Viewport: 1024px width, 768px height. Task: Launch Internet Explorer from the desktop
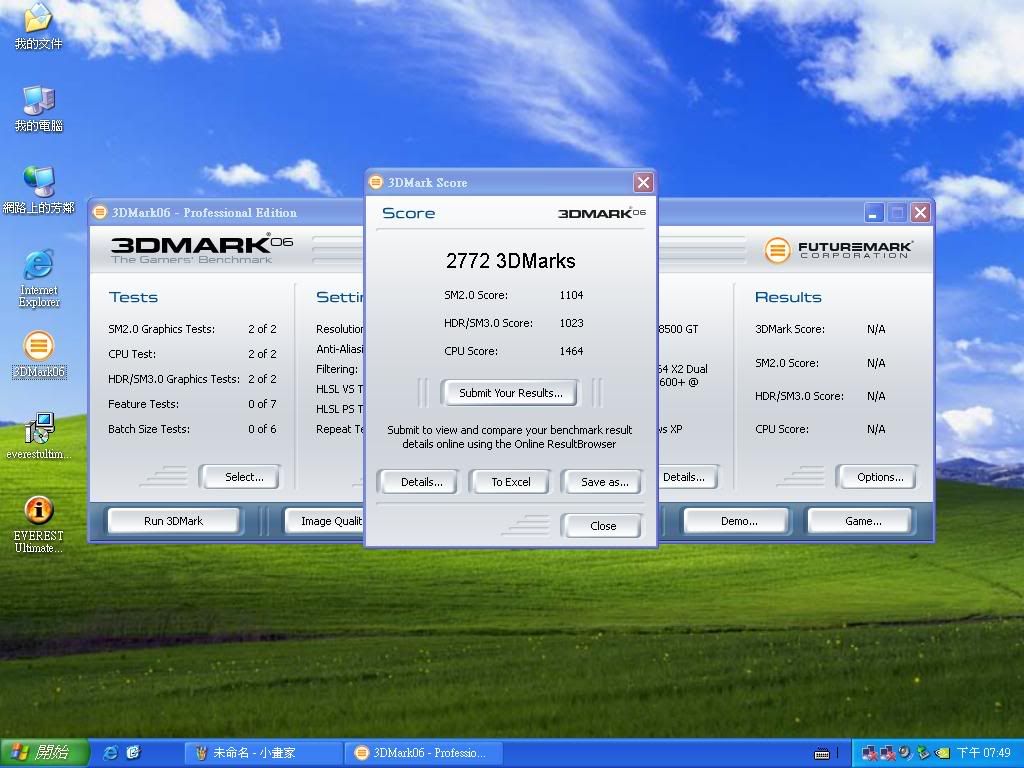pos(39,278)
